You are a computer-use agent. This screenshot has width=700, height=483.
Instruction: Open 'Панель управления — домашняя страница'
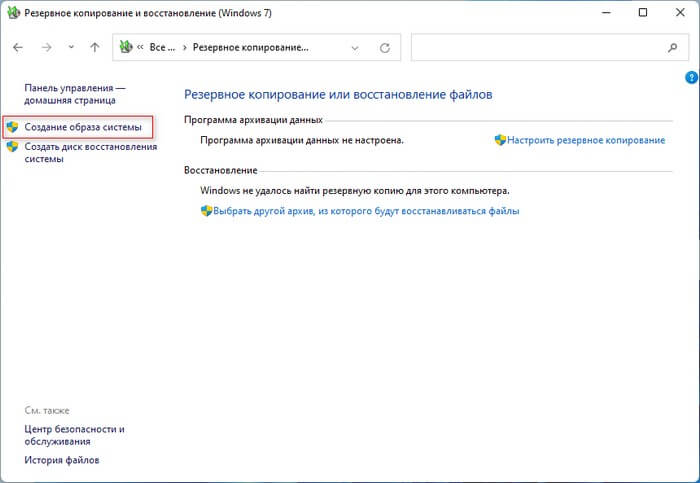(x=75, y=94)
